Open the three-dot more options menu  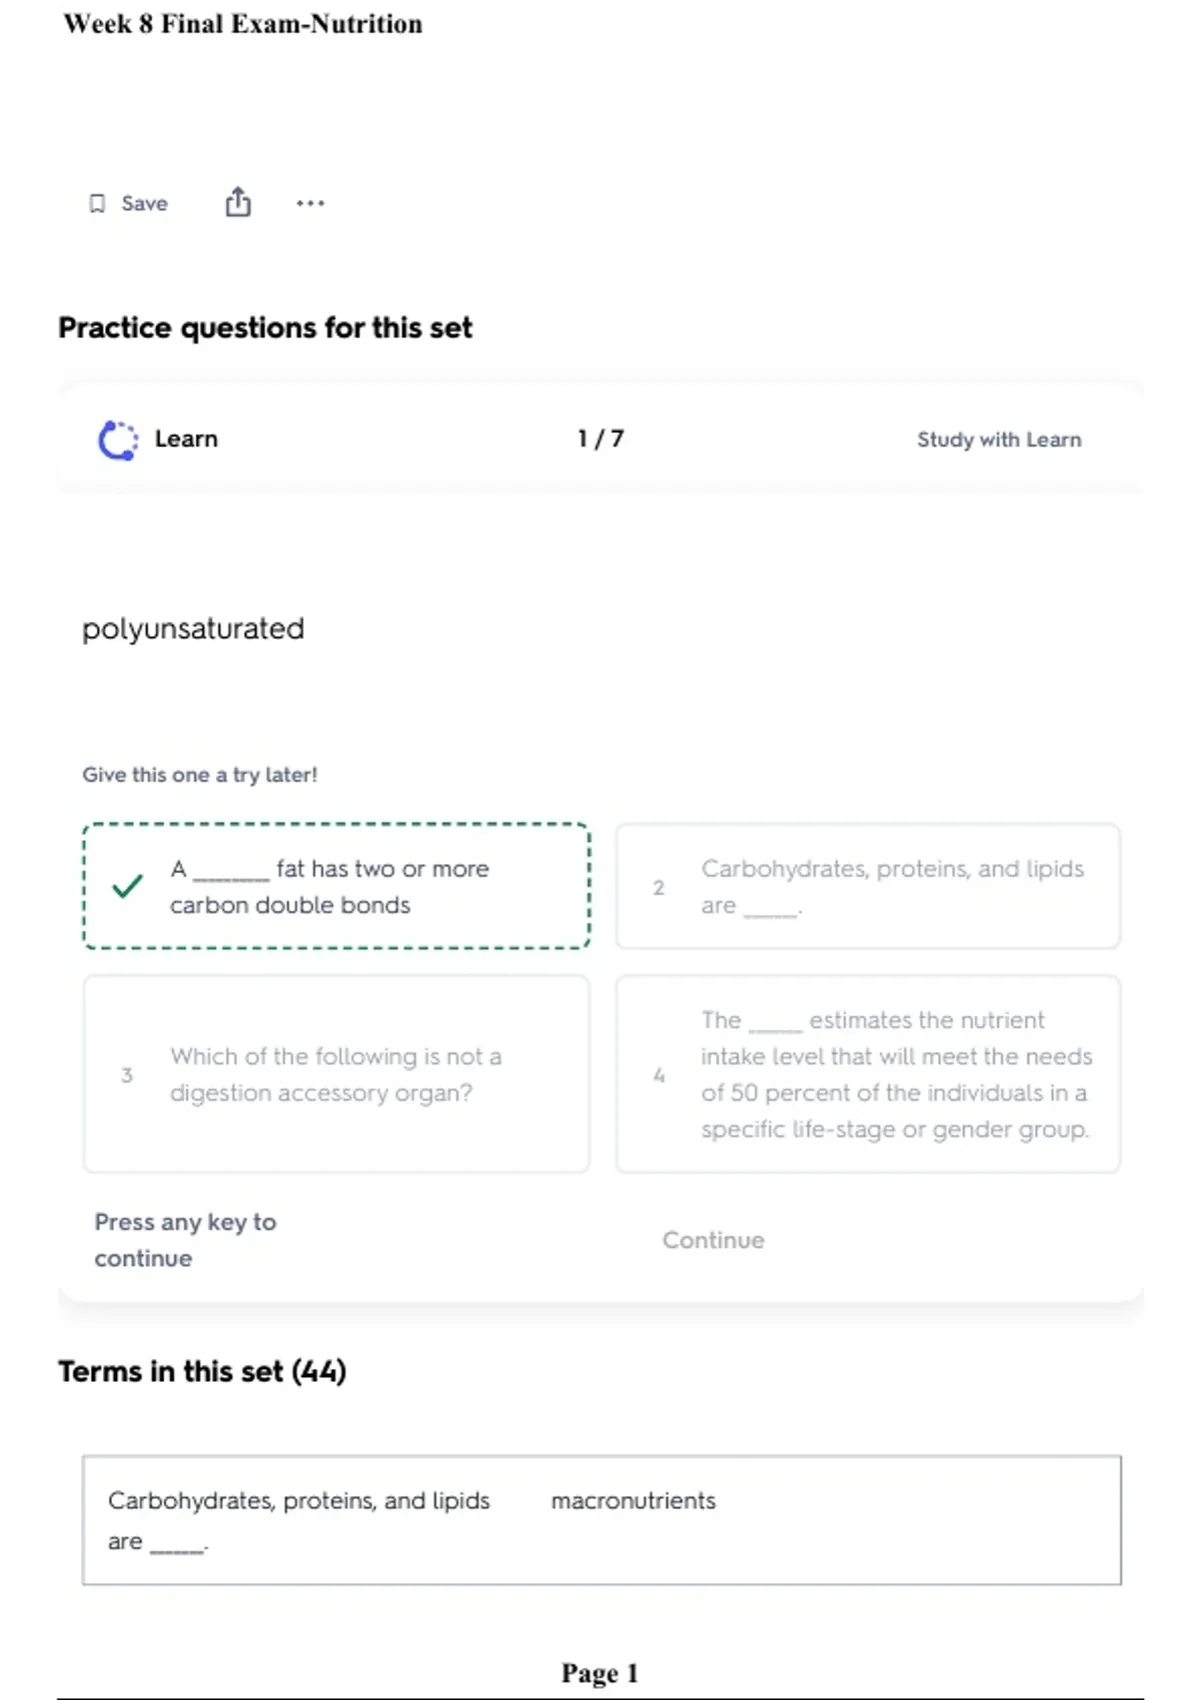click(310, 203)
